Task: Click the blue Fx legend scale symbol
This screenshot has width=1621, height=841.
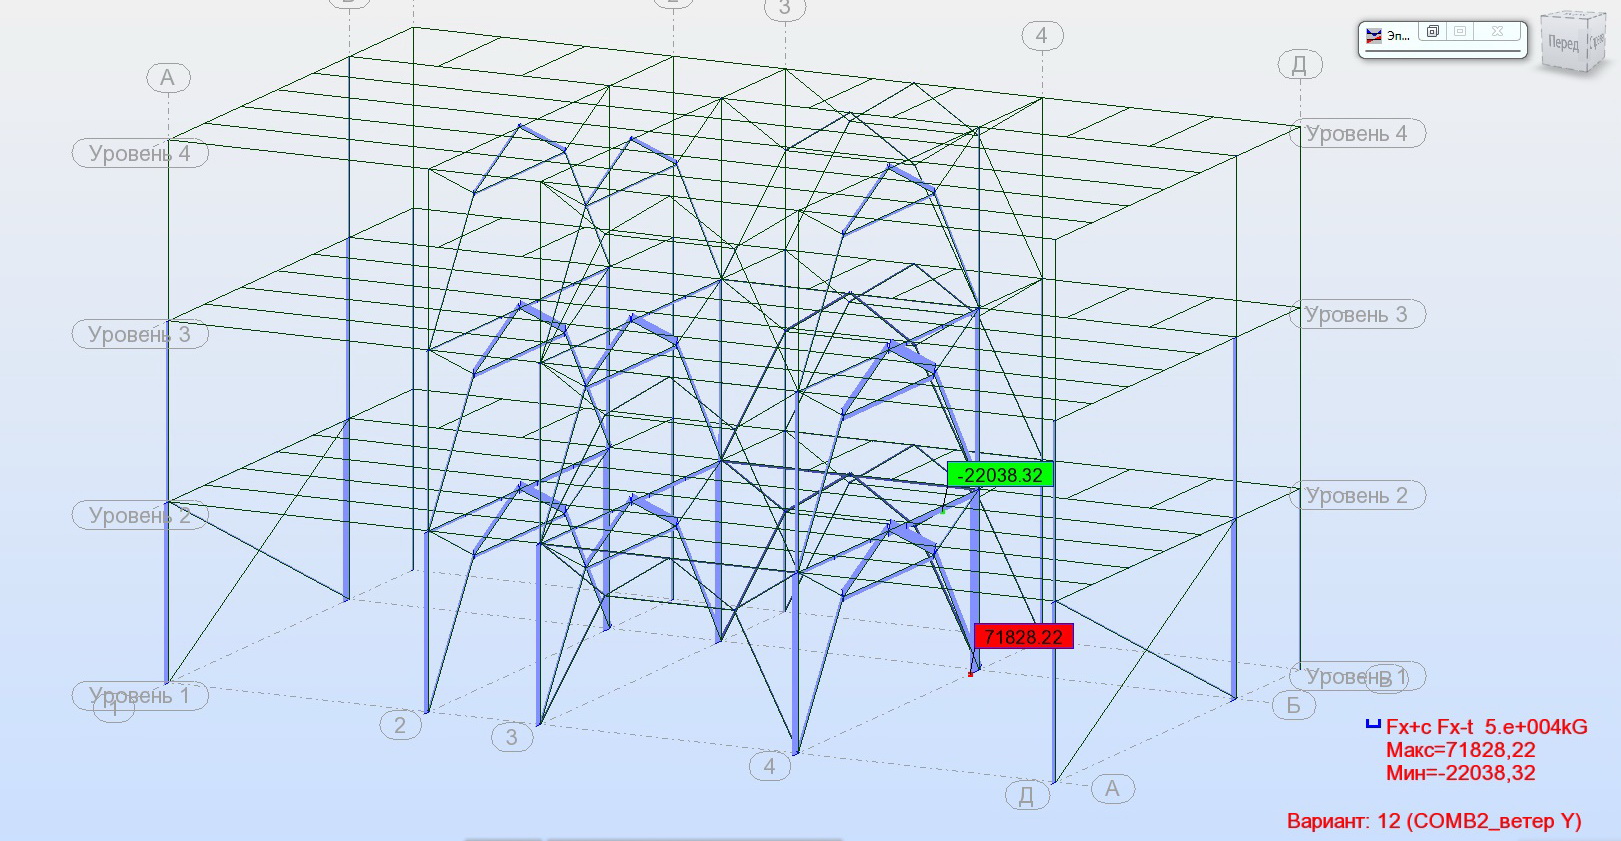Action: click(1373, 724)
